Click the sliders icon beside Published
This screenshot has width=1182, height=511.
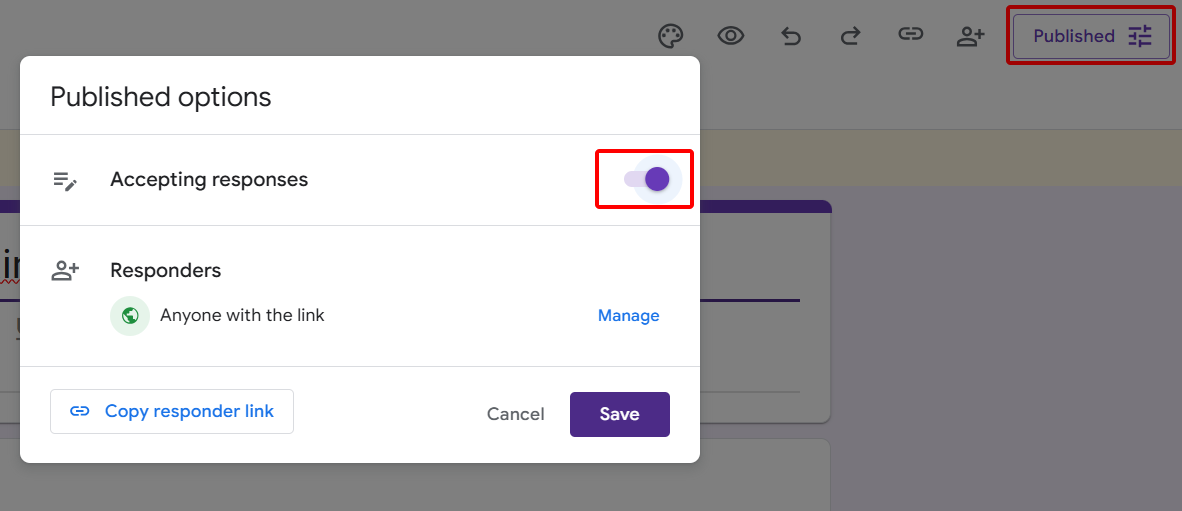[1140, 36]
